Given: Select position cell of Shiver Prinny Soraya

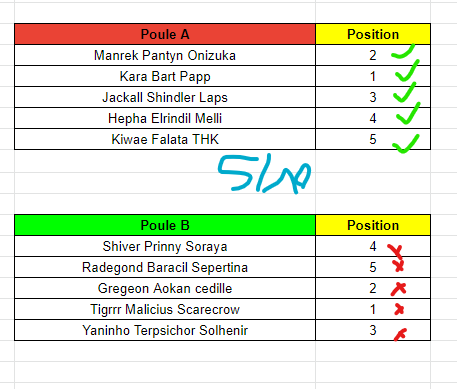Looking at the screenshot, I should tap(373, 246).
